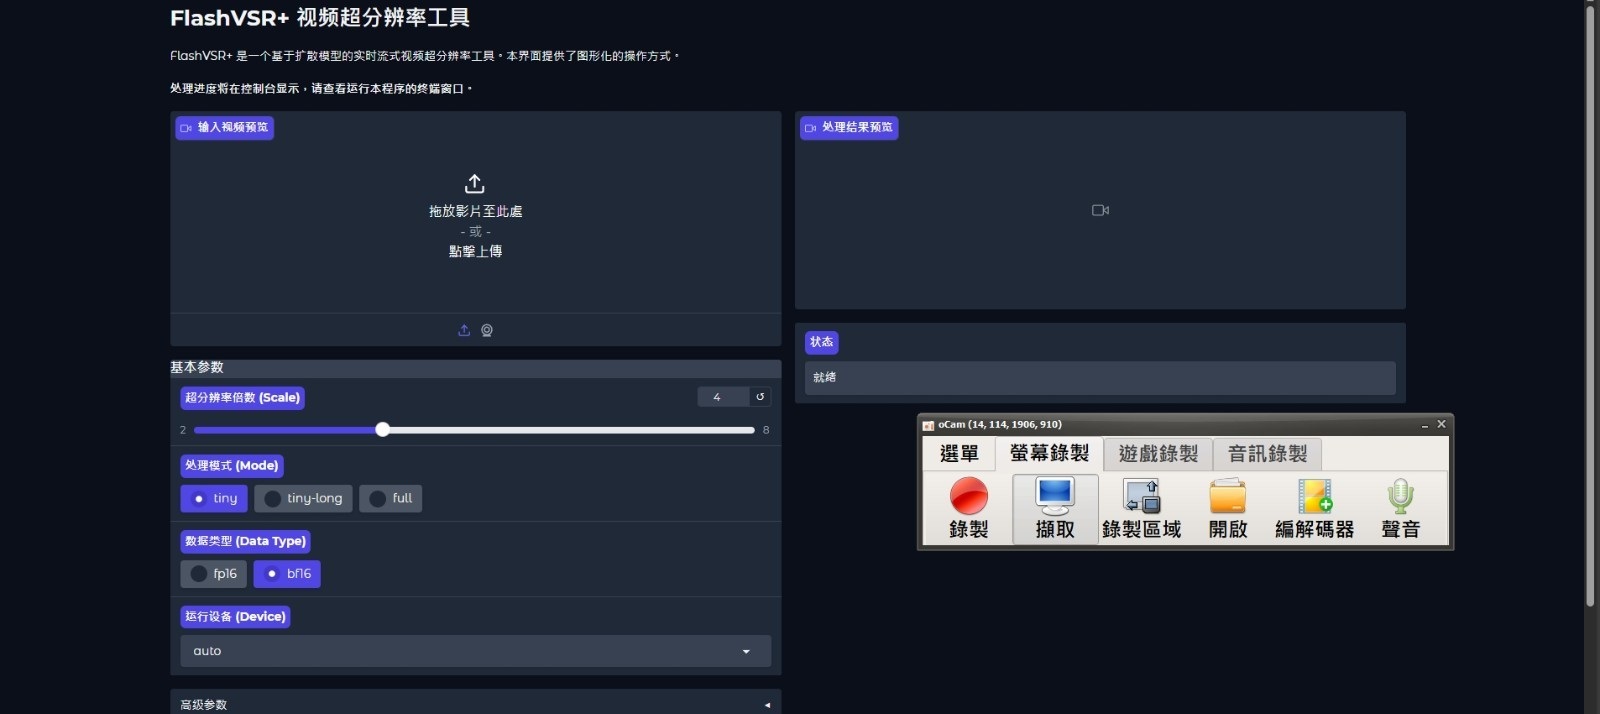Click the upload file icon below video input
The height and width of the screenshot is (714, 1600).
tap(464, 331)
